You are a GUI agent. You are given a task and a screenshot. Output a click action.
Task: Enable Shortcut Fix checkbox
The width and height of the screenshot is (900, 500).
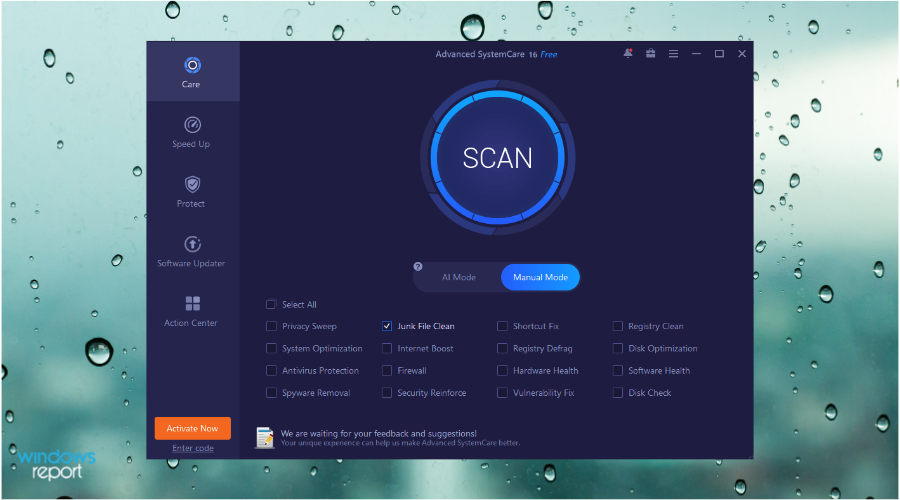[502, 326]
